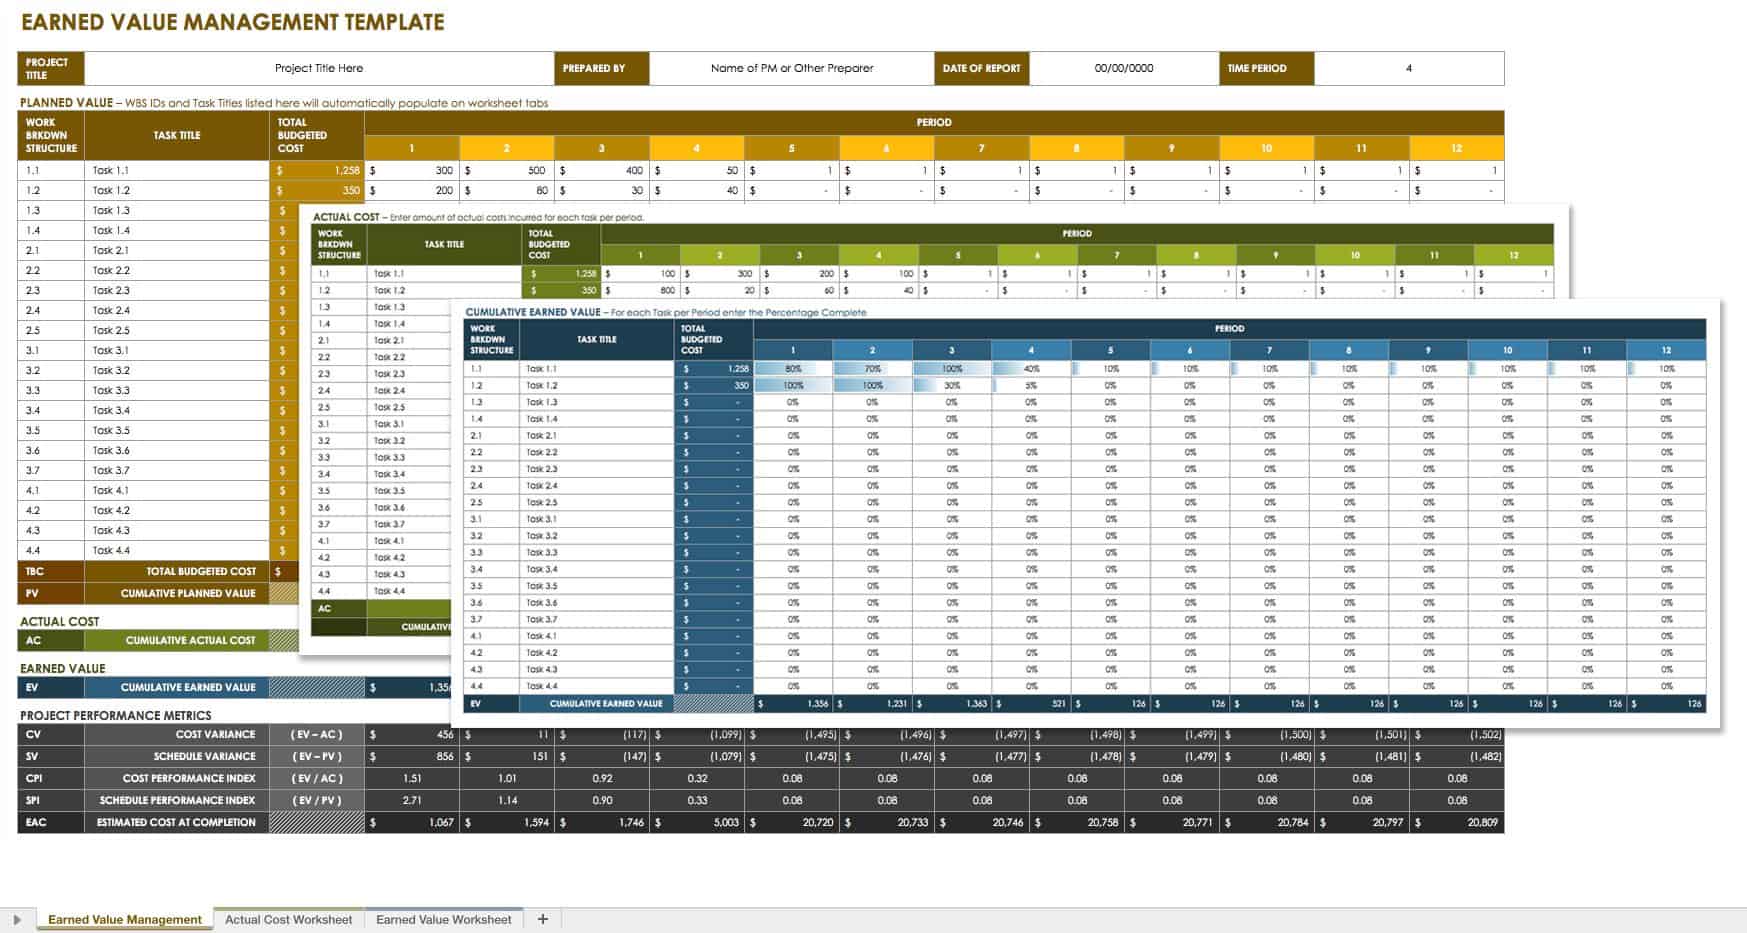Screen dimensions: 1747x933
Task: Select the Earned Value Management tab
Action: click(125, 919)
